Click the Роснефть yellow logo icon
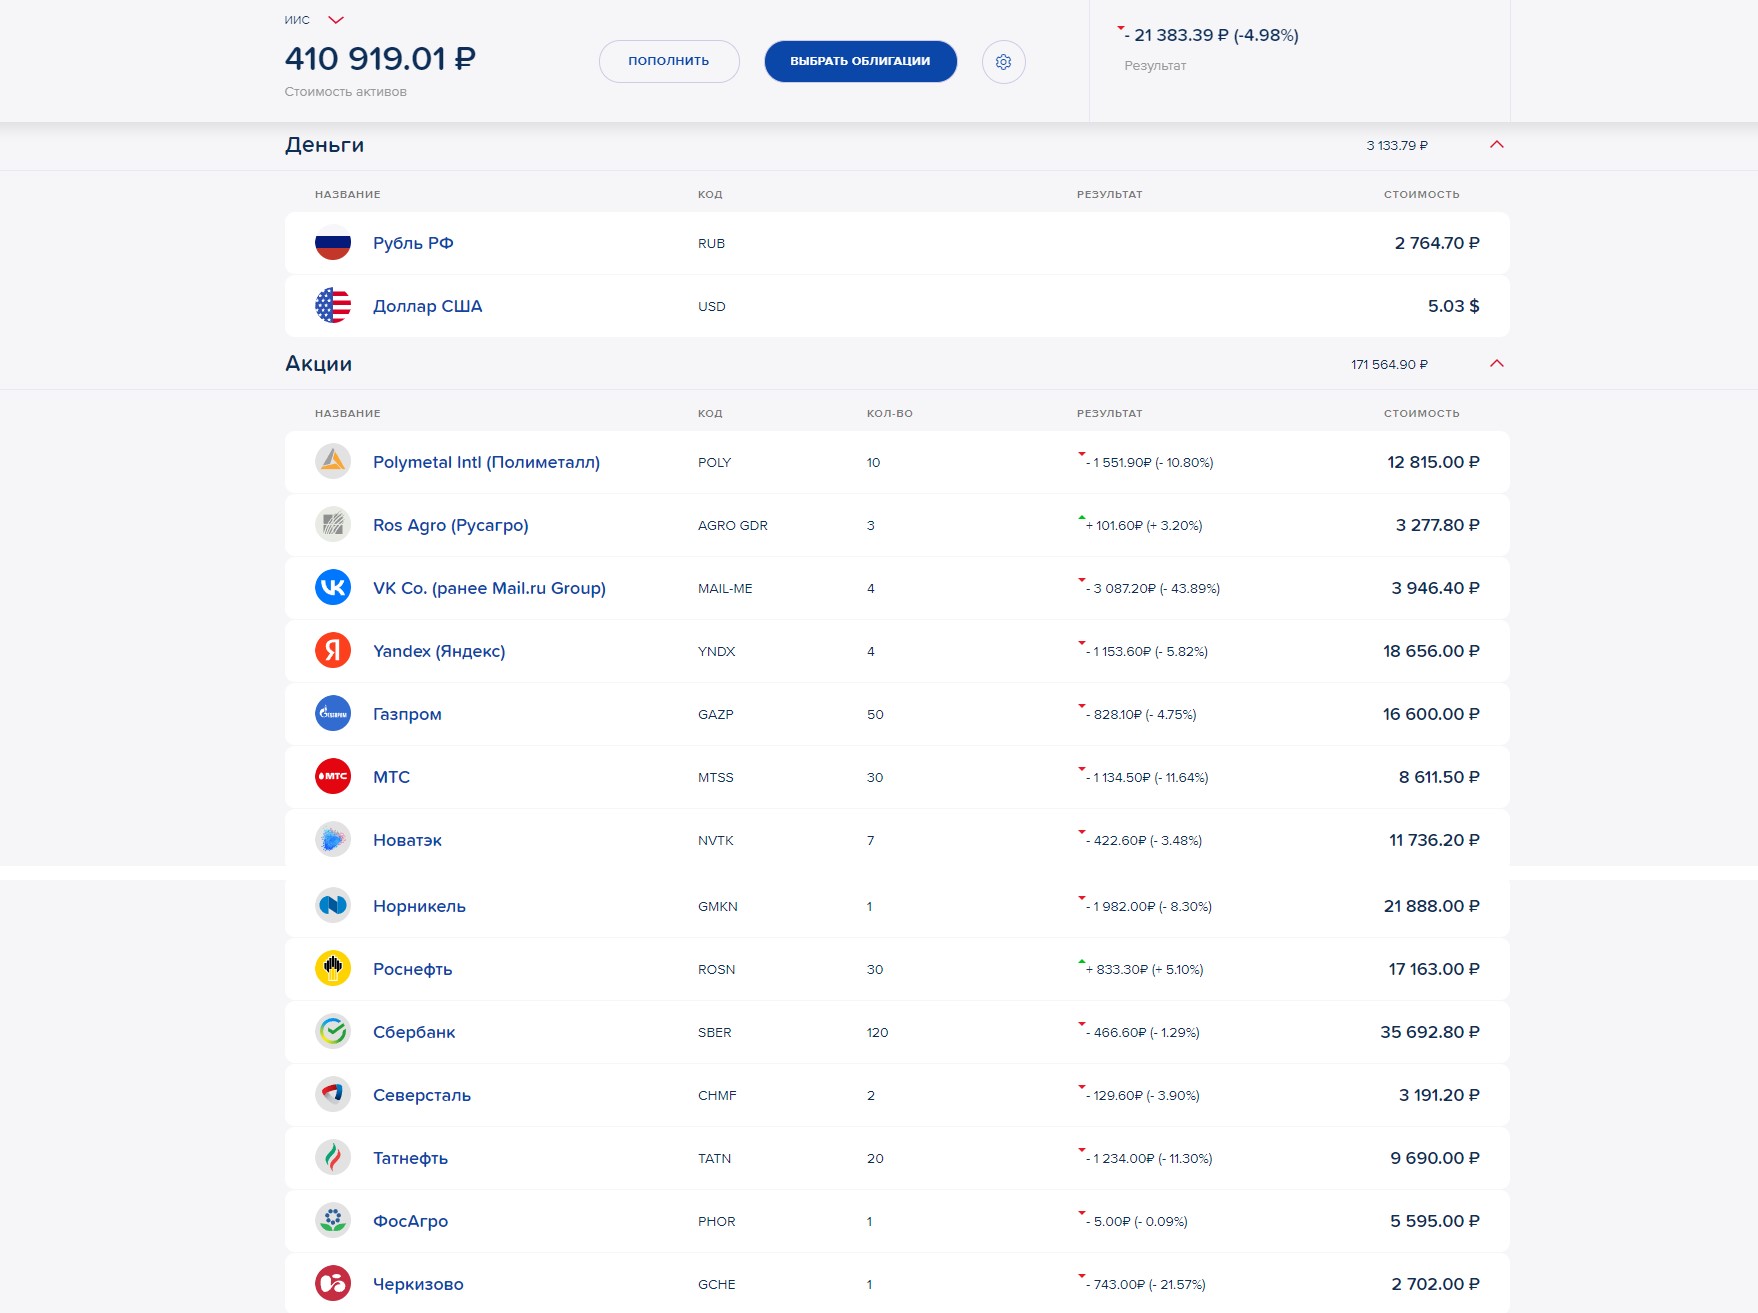 [333, 969]
